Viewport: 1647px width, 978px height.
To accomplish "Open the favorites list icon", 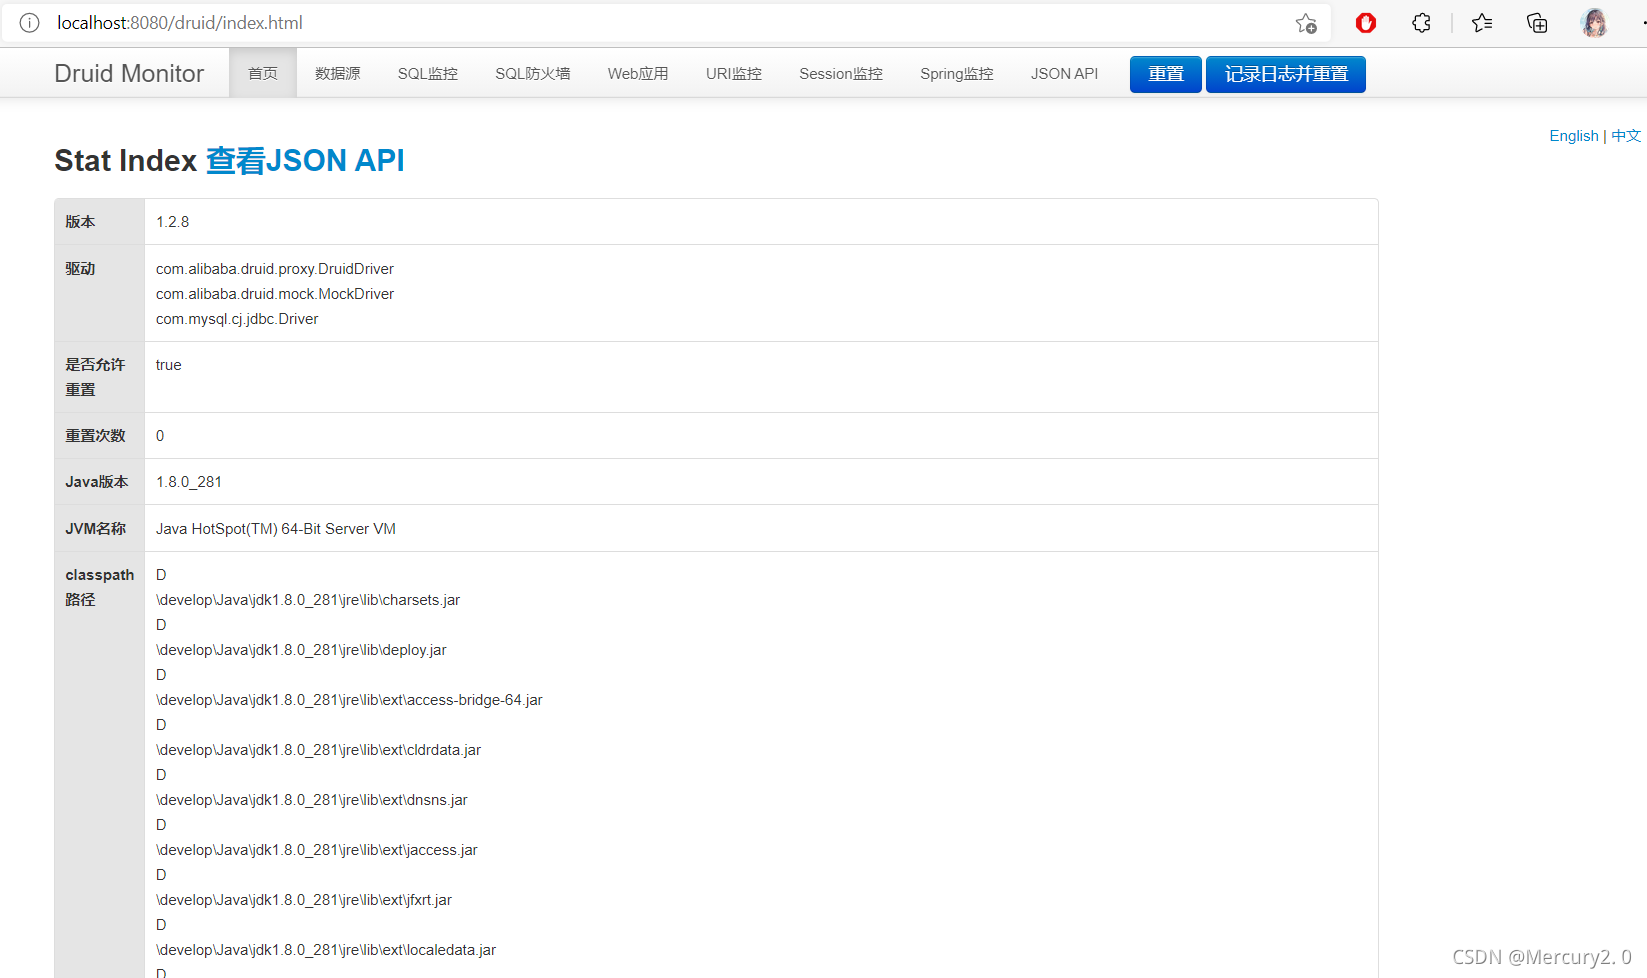I will pyautogui.click(x=1482, y=22).
